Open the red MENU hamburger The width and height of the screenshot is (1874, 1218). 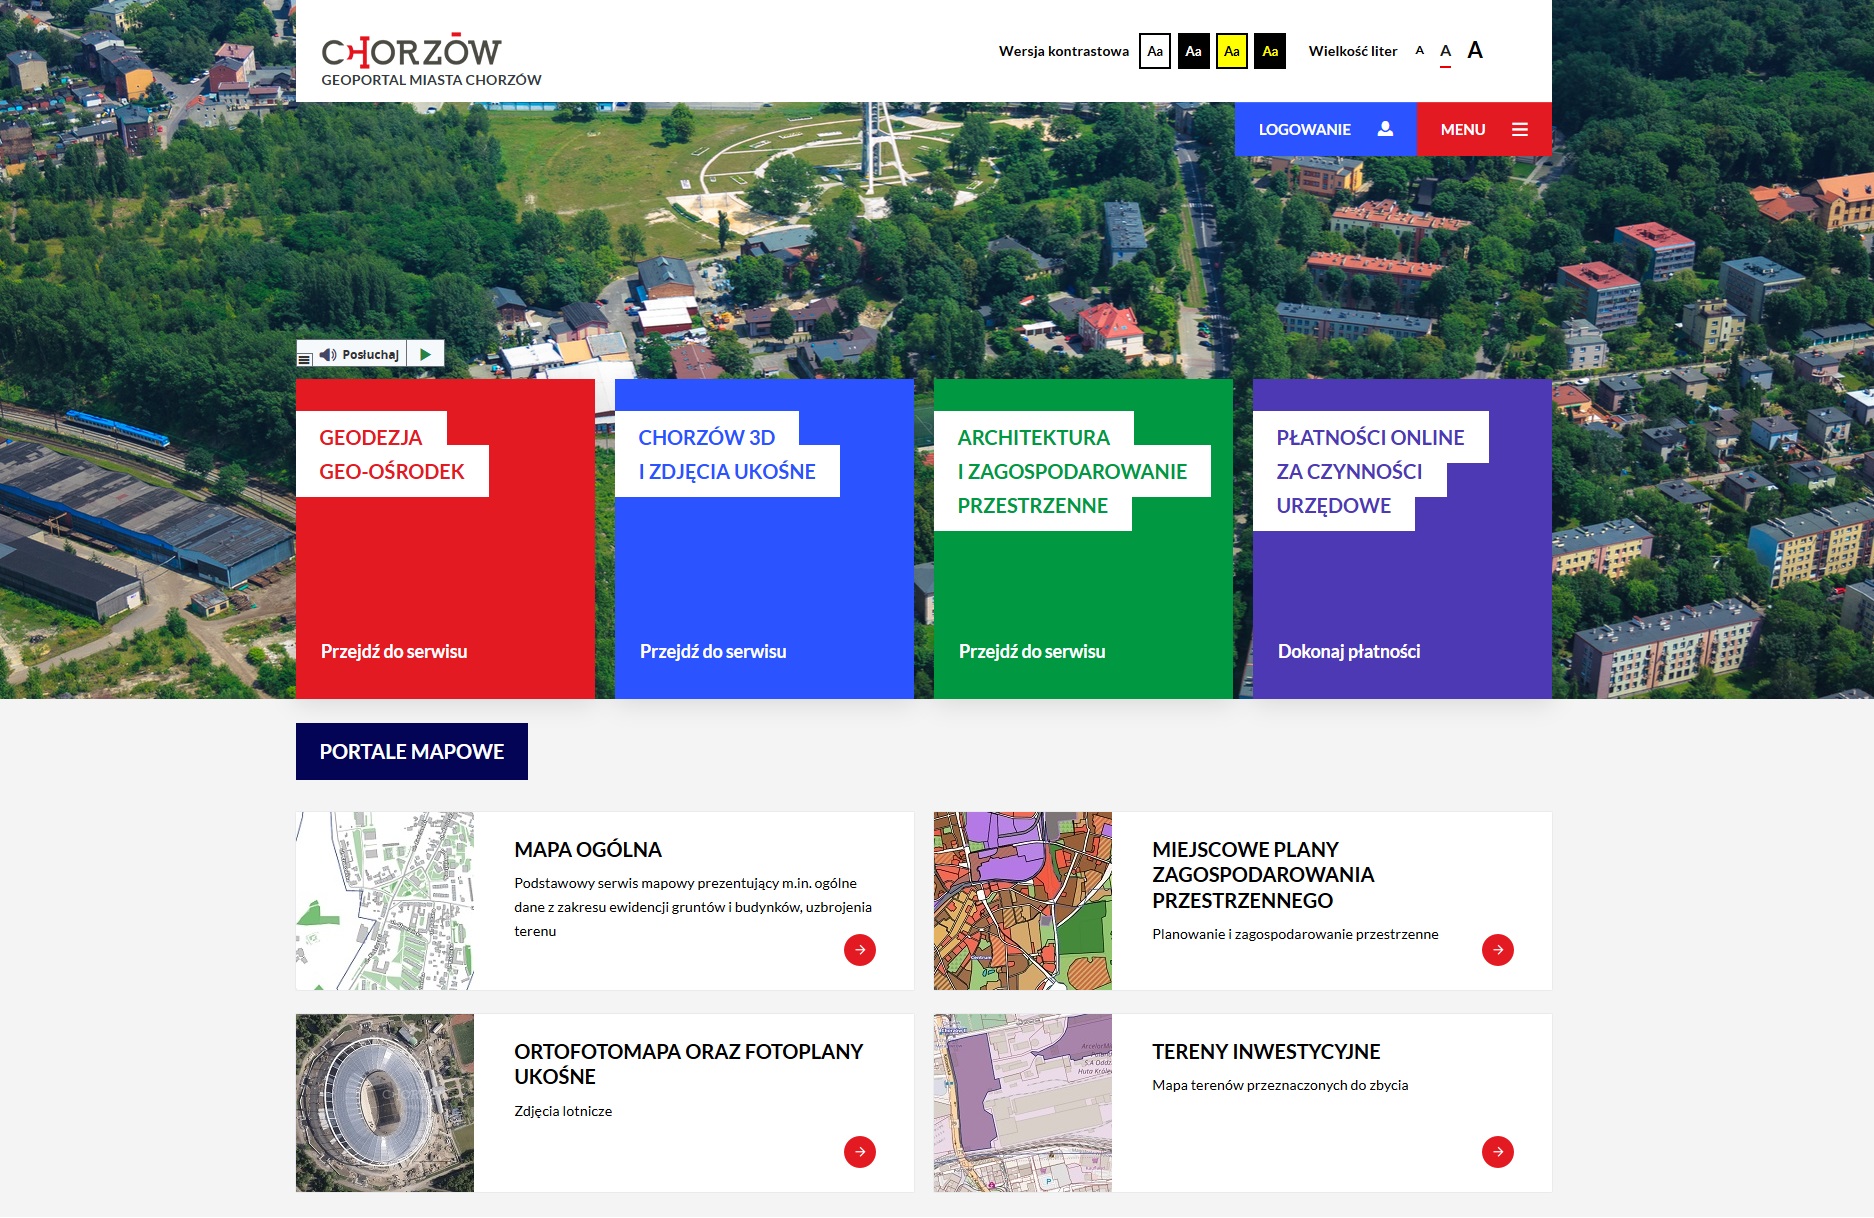click(1483, 129)
